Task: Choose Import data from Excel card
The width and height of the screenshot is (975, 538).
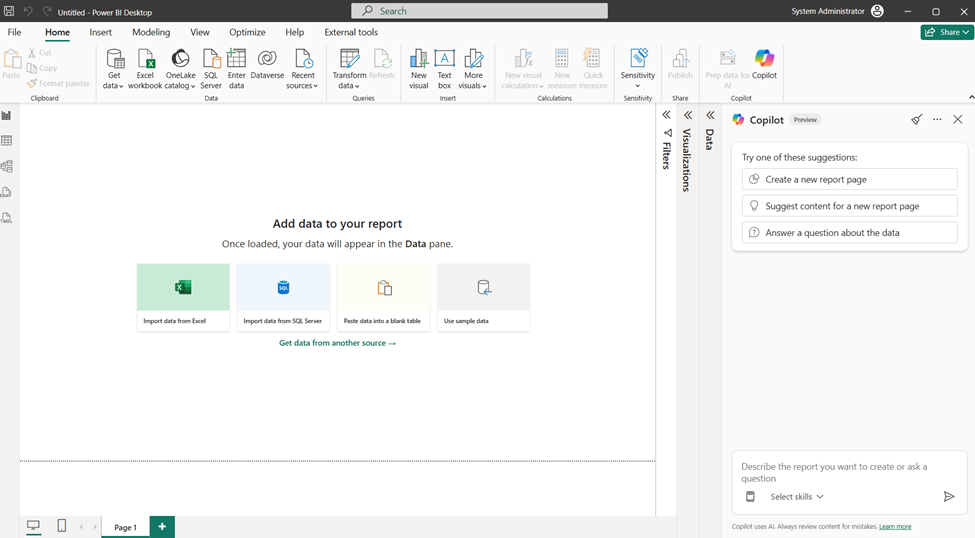Action: coord(183,297)
